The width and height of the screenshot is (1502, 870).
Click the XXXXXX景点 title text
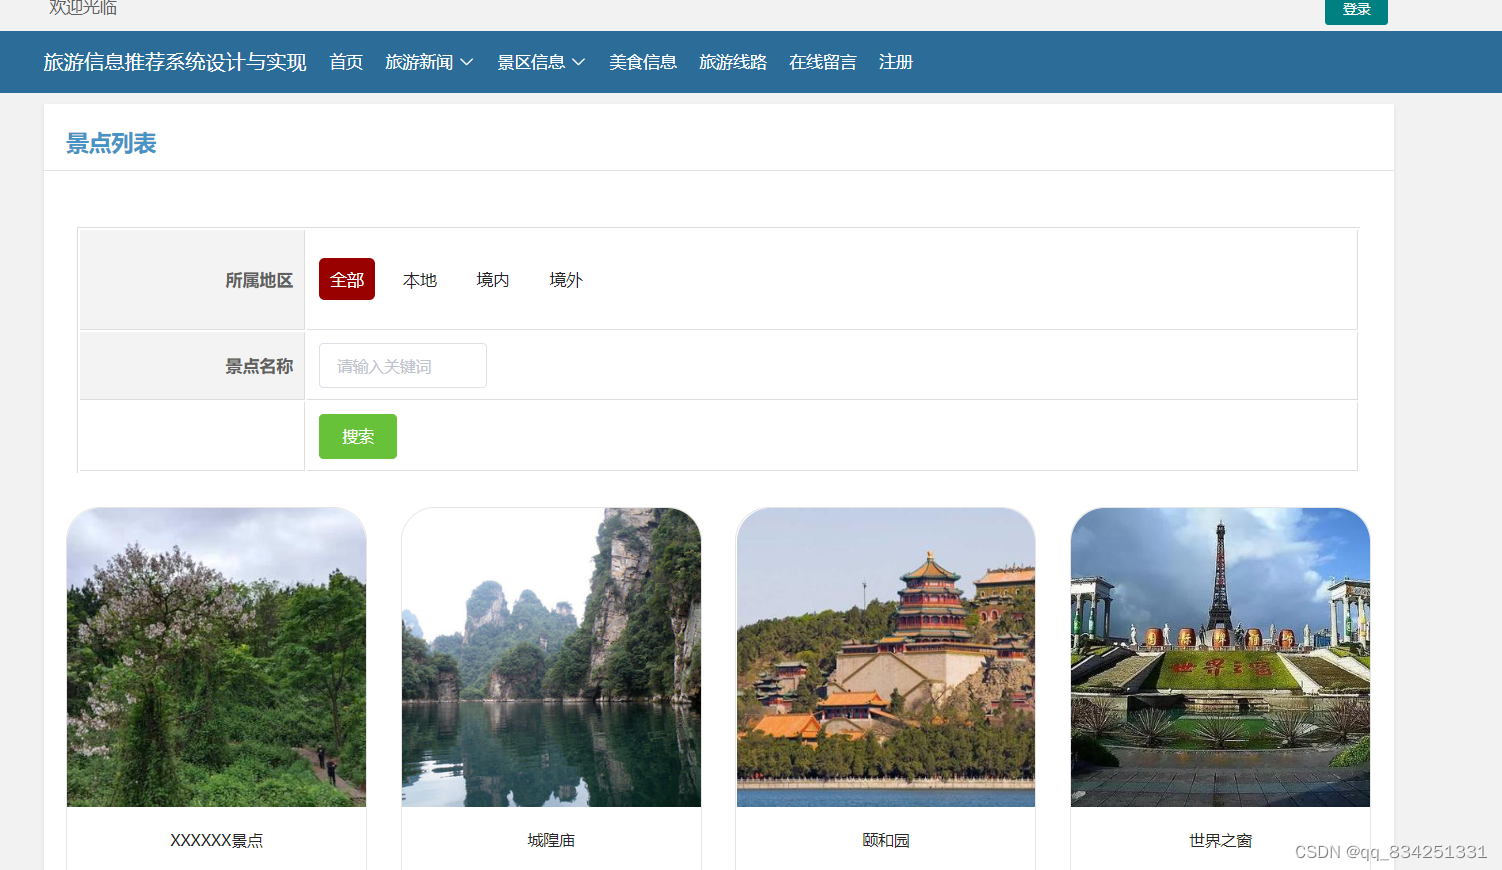click(x=216, y=840)
